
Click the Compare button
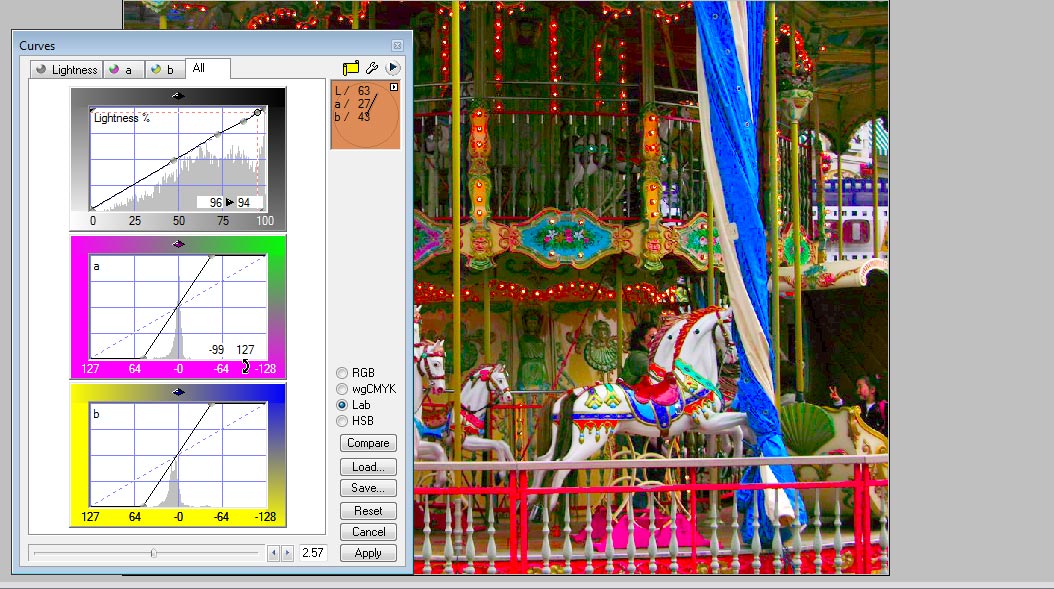pos(368,443)
